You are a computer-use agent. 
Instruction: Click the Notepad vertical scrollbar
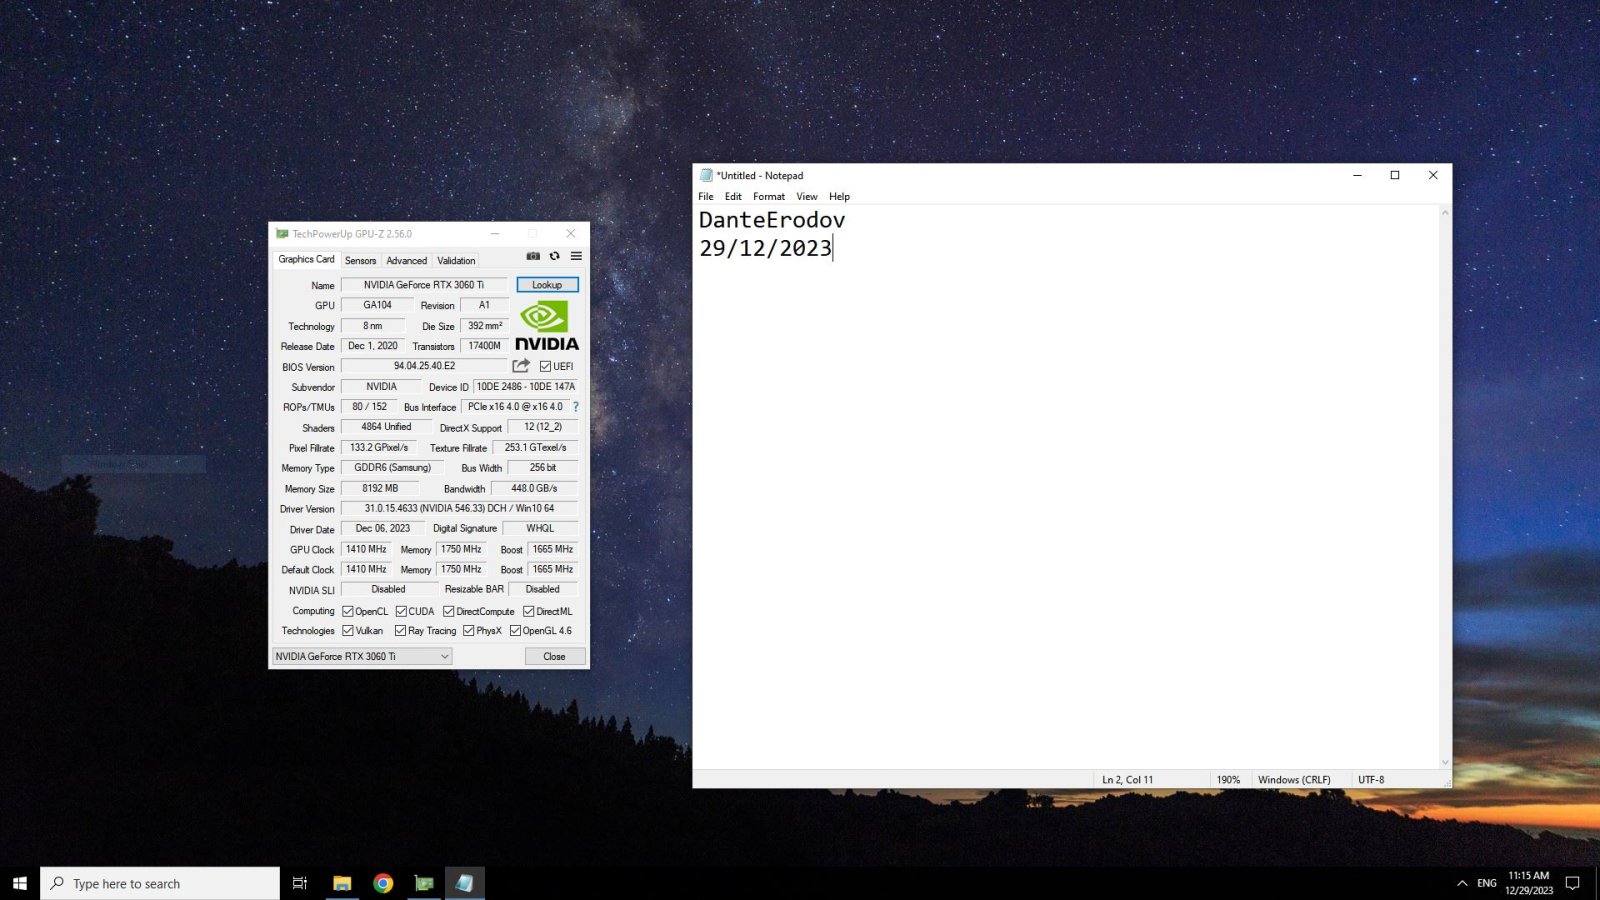[1445, 487]
